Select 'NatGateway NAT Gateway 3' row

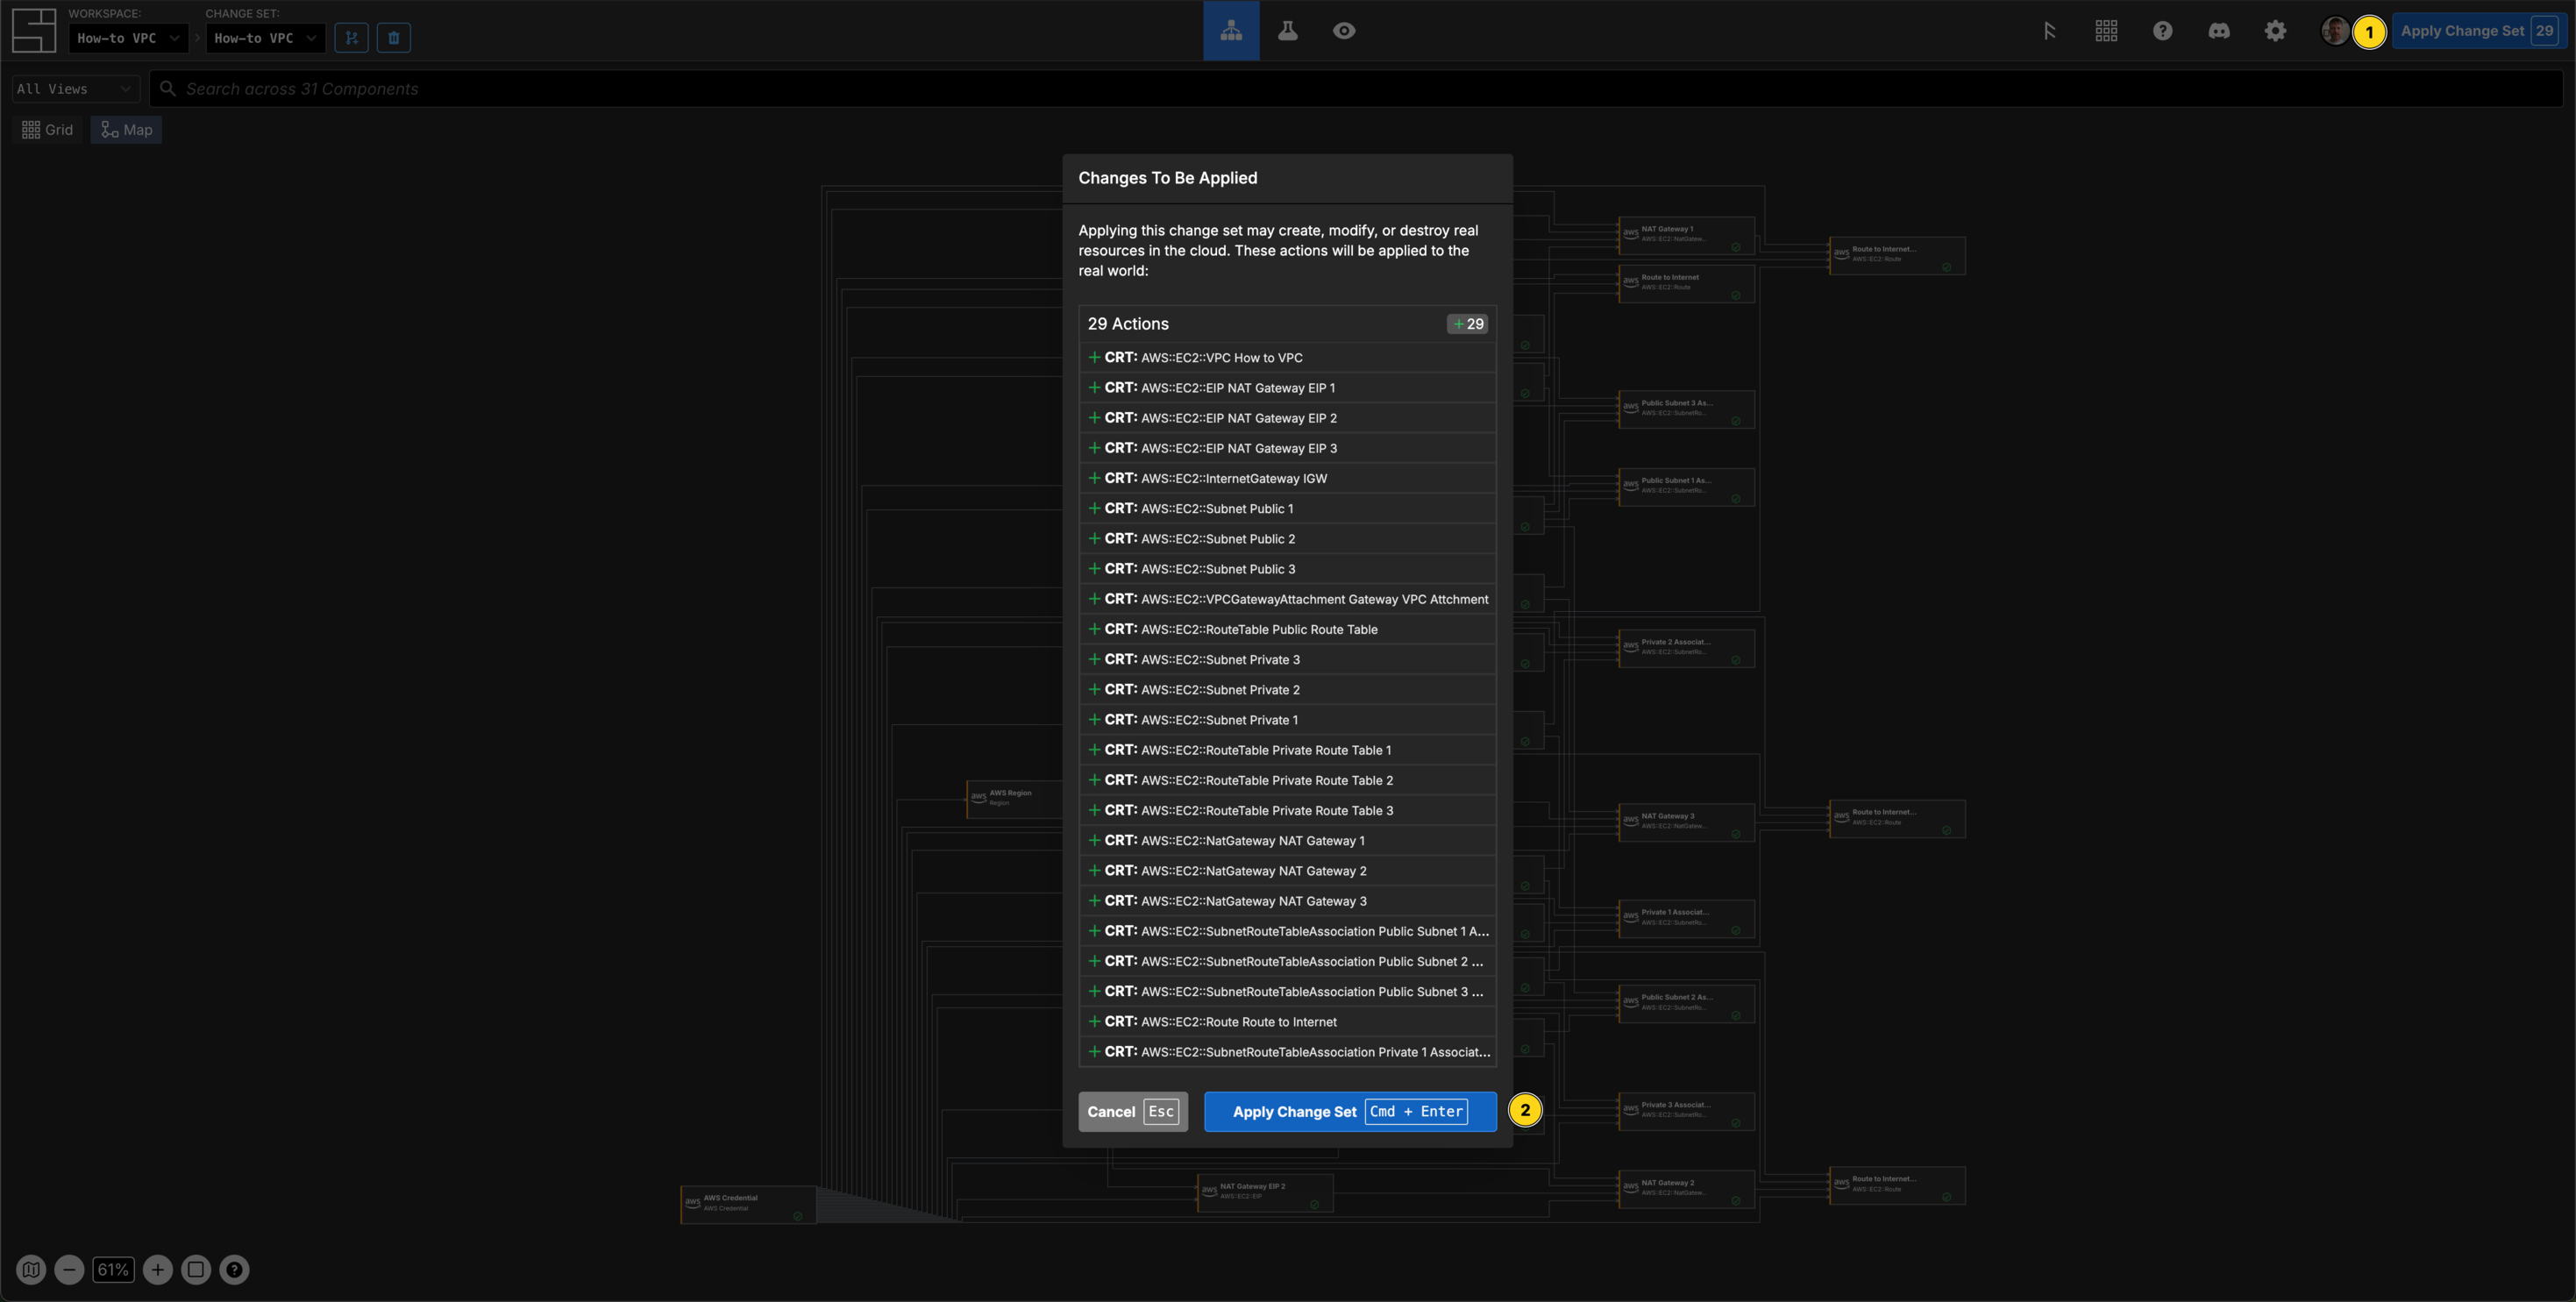[x=1287, y=901]
